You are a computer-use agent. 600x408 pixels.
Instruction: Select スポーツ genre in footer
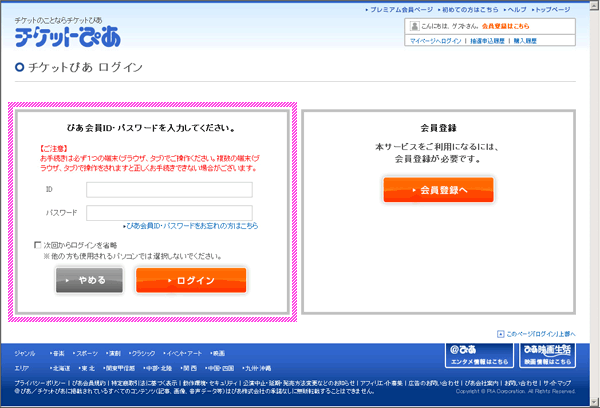click(85, 353)
